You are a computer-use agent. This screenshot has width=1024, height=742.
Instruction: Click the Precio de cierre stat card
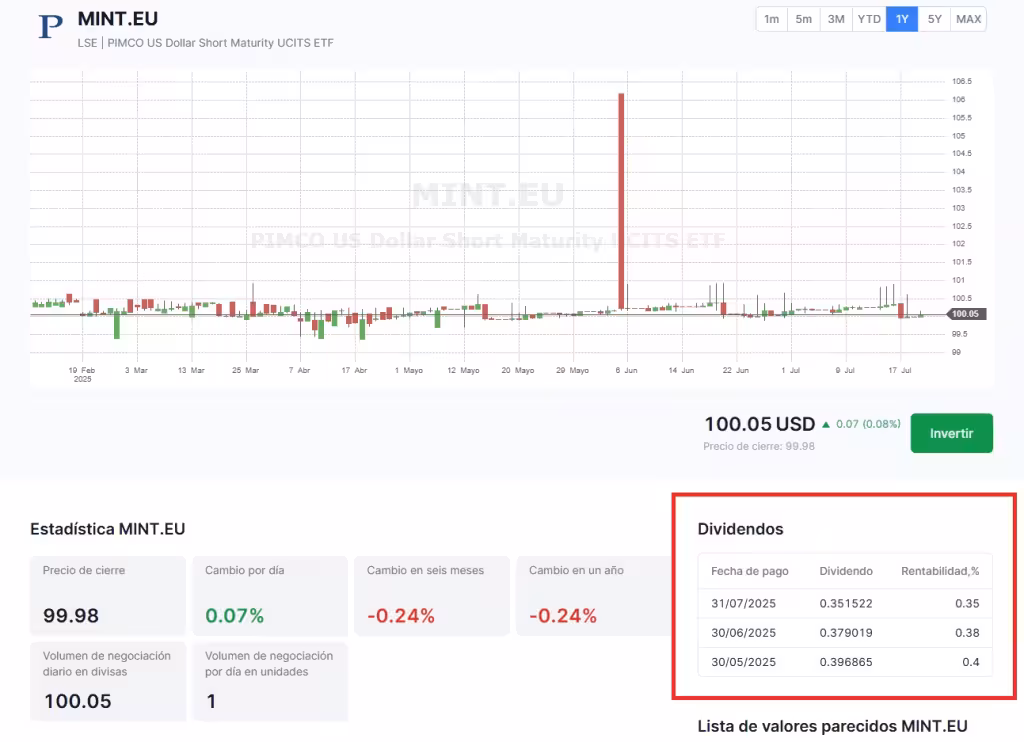pos(108,596)
